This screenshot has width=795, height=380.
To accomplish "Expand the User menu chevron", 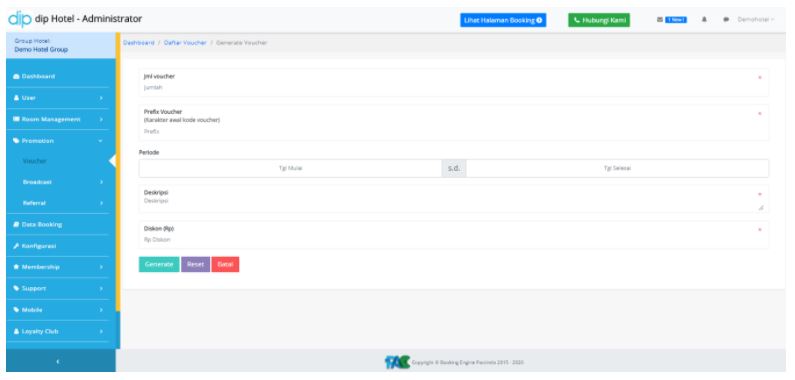I will (101, 97).
